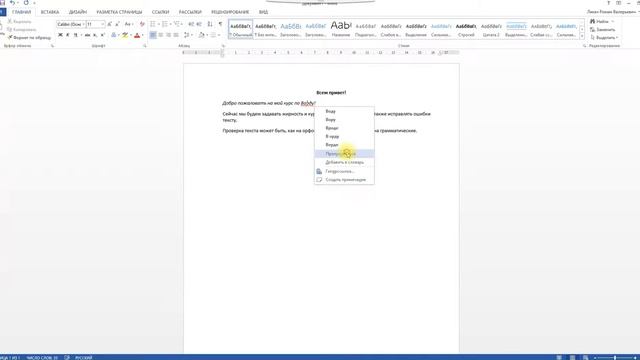Apply the red font color (A with red bar)

click(137, 36)
